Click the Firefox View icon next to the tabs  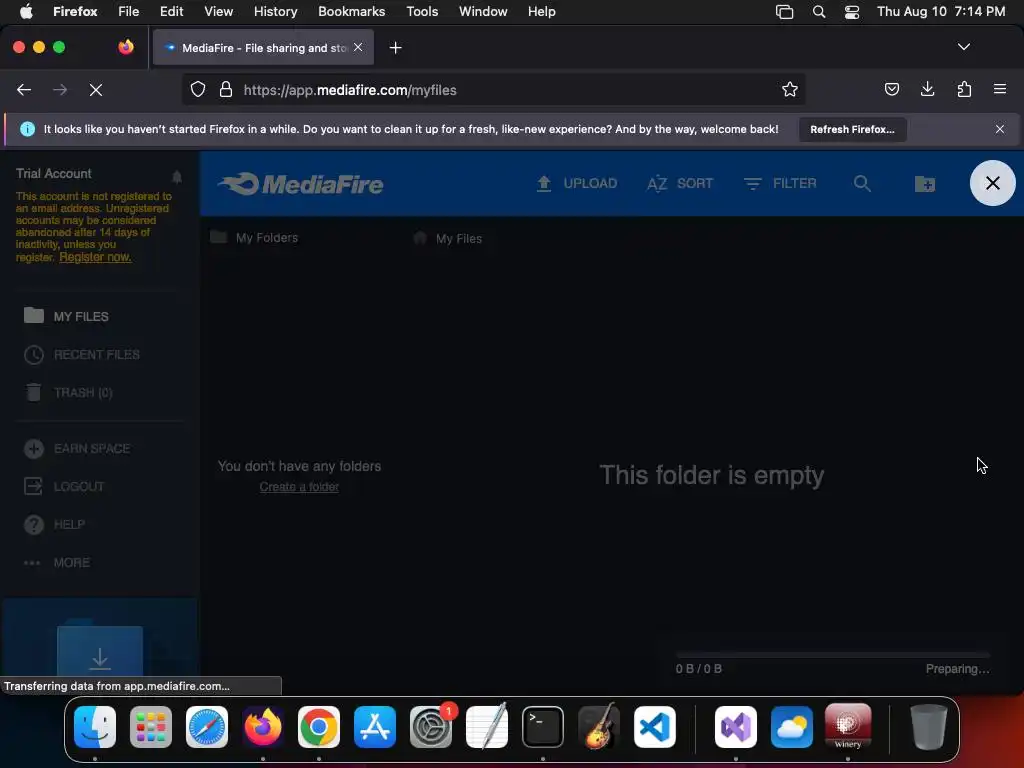pos(125,47)
